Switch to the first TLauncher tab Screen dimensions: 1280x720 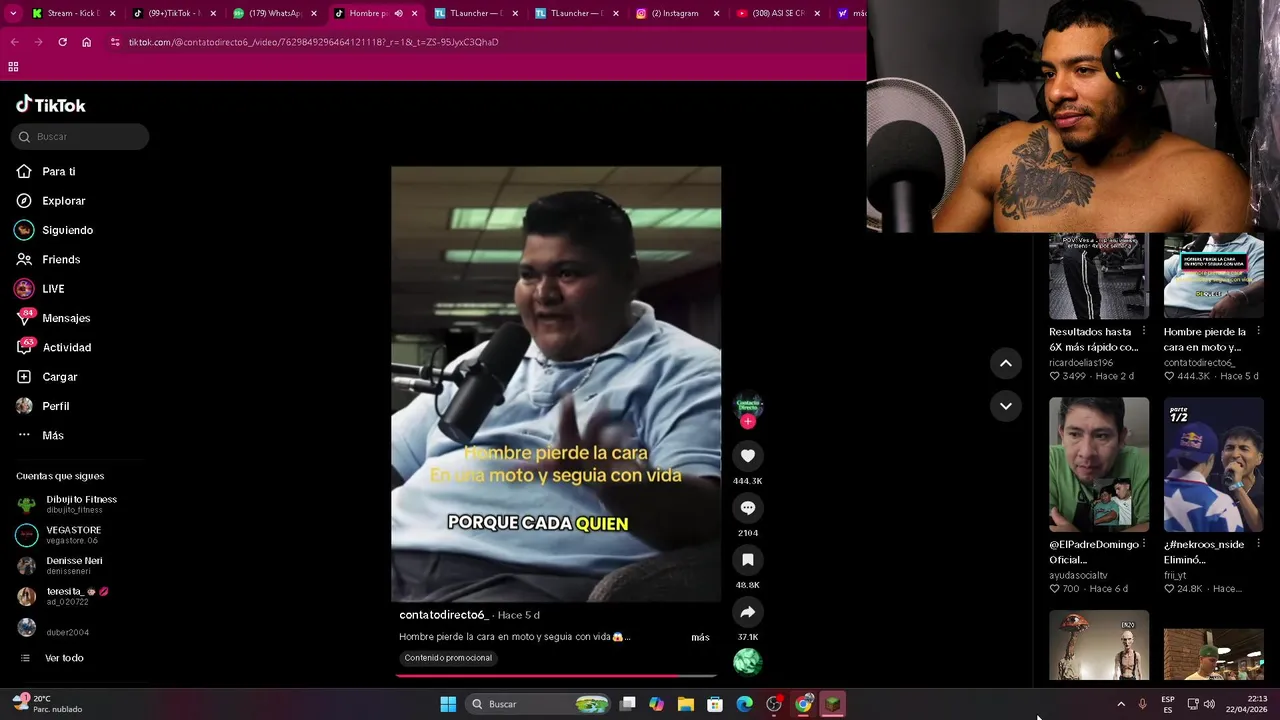pos(475,13)
